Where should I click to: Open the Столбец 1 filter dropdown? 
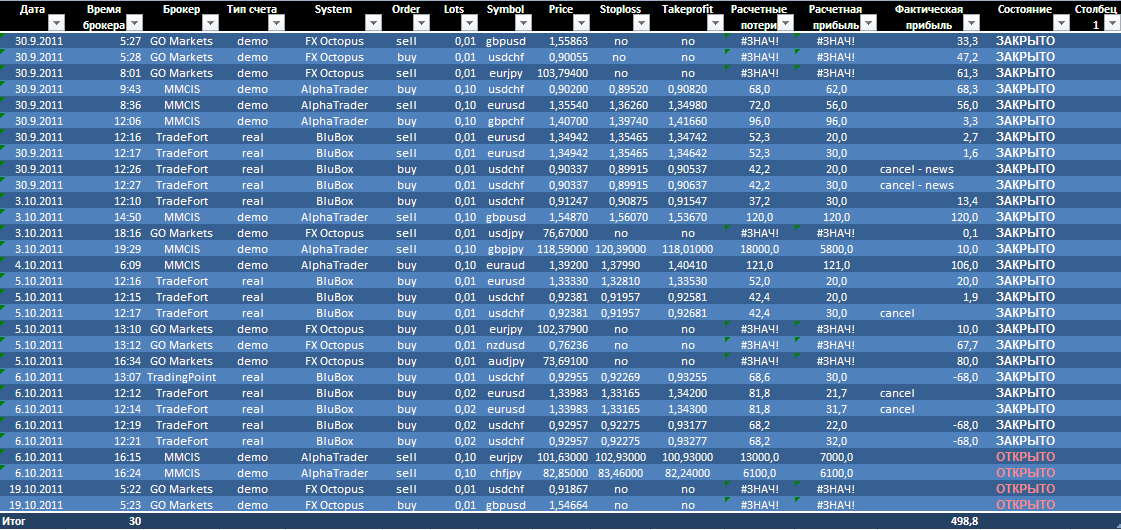click(x=1112, y=24)
